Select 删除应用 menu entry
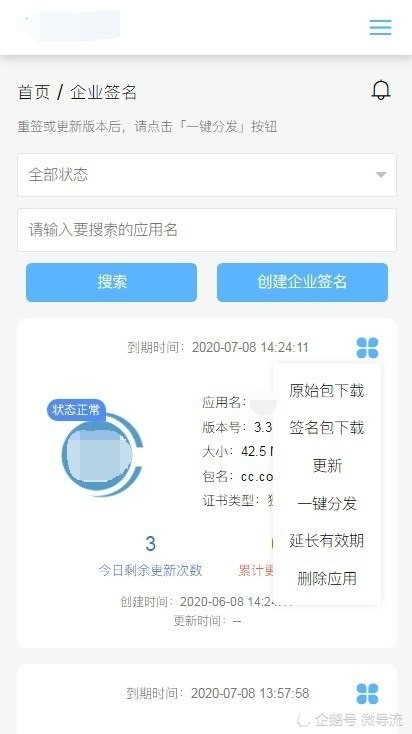412x734 pixels. pos(327,579)
